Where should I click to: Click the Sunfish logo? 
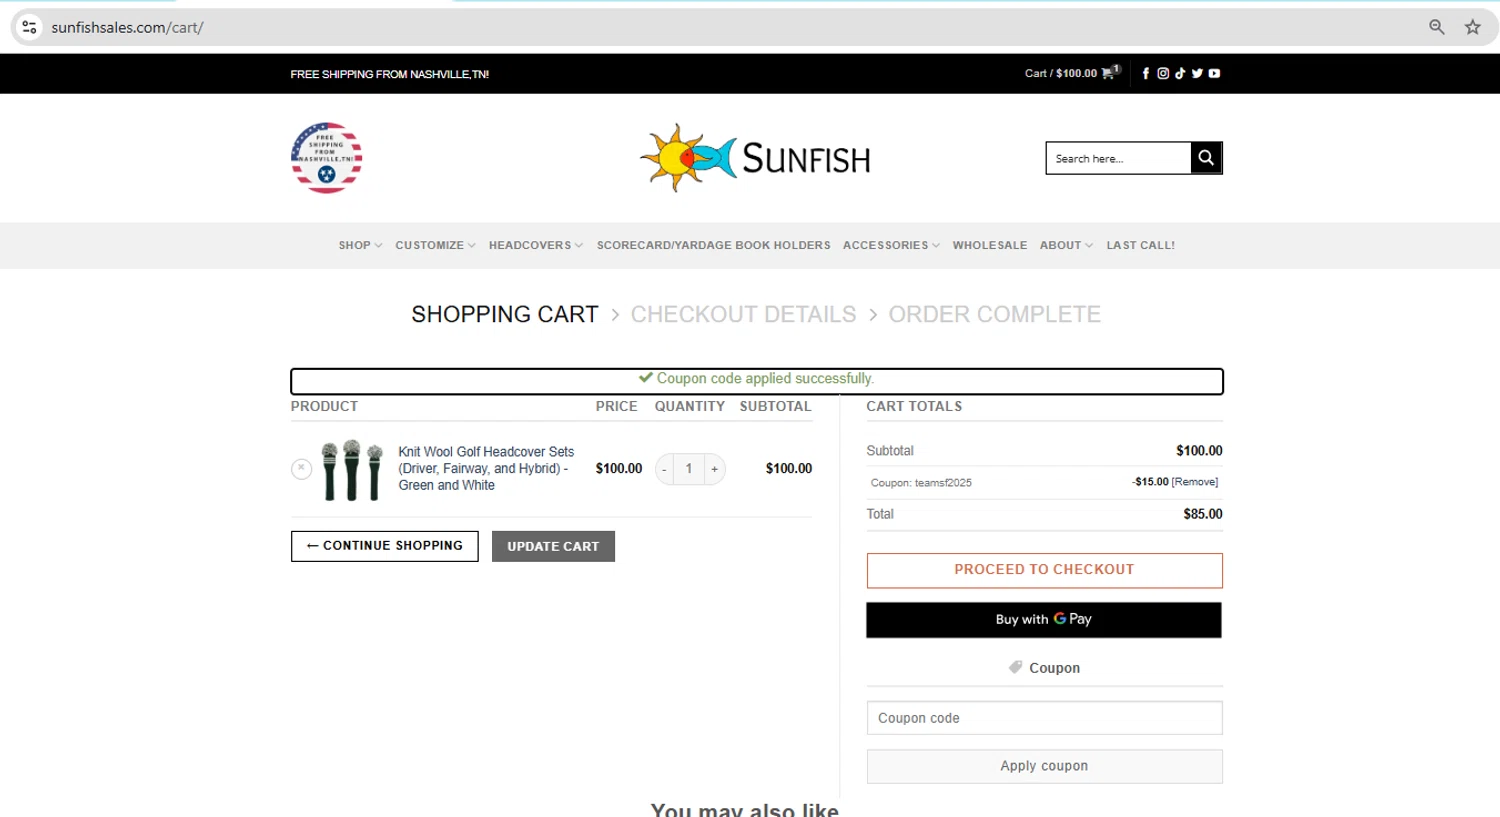tap(755, 158)
